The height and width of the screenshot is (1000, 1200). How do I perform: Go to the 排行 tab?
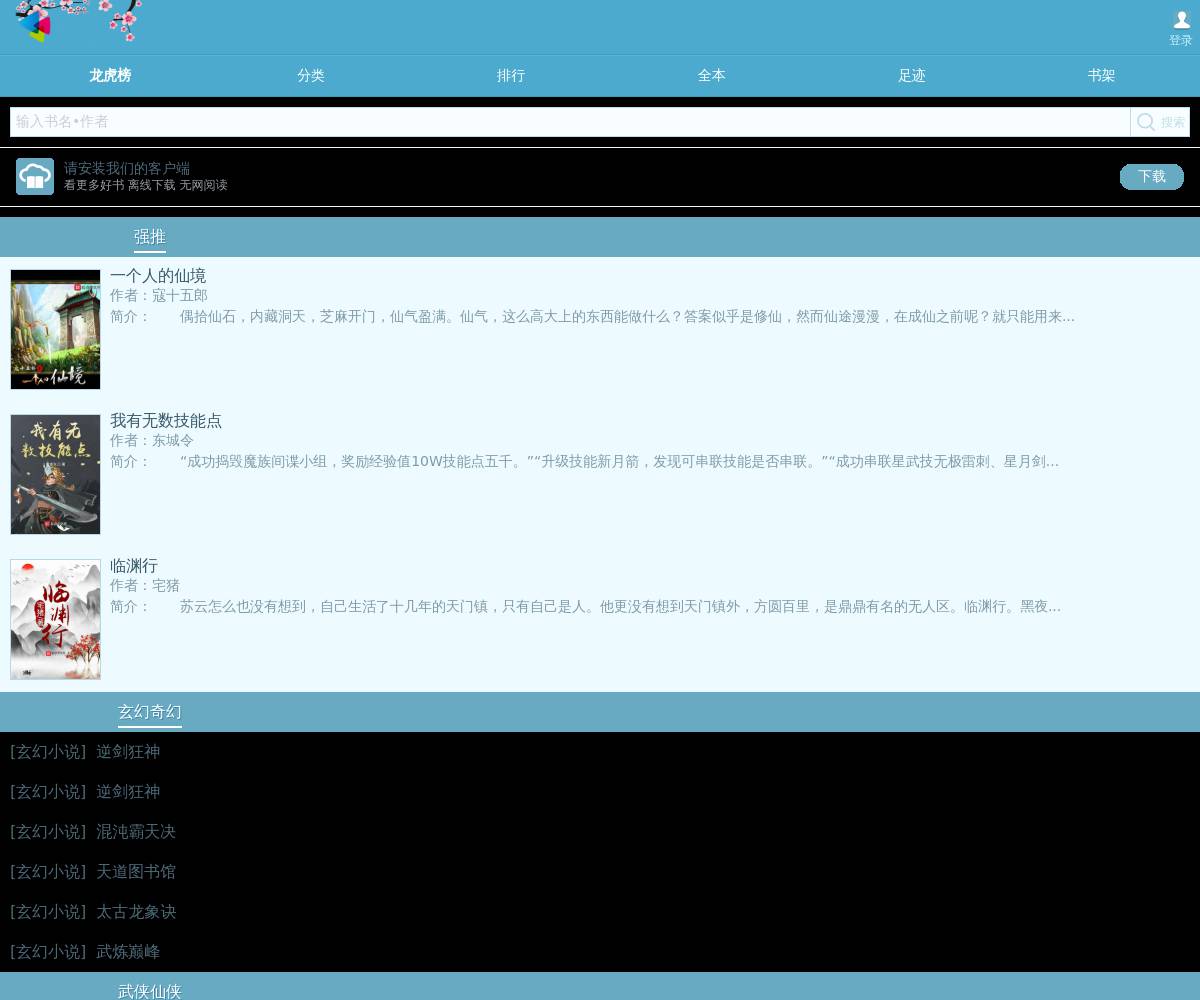click(x=511, y=76)
